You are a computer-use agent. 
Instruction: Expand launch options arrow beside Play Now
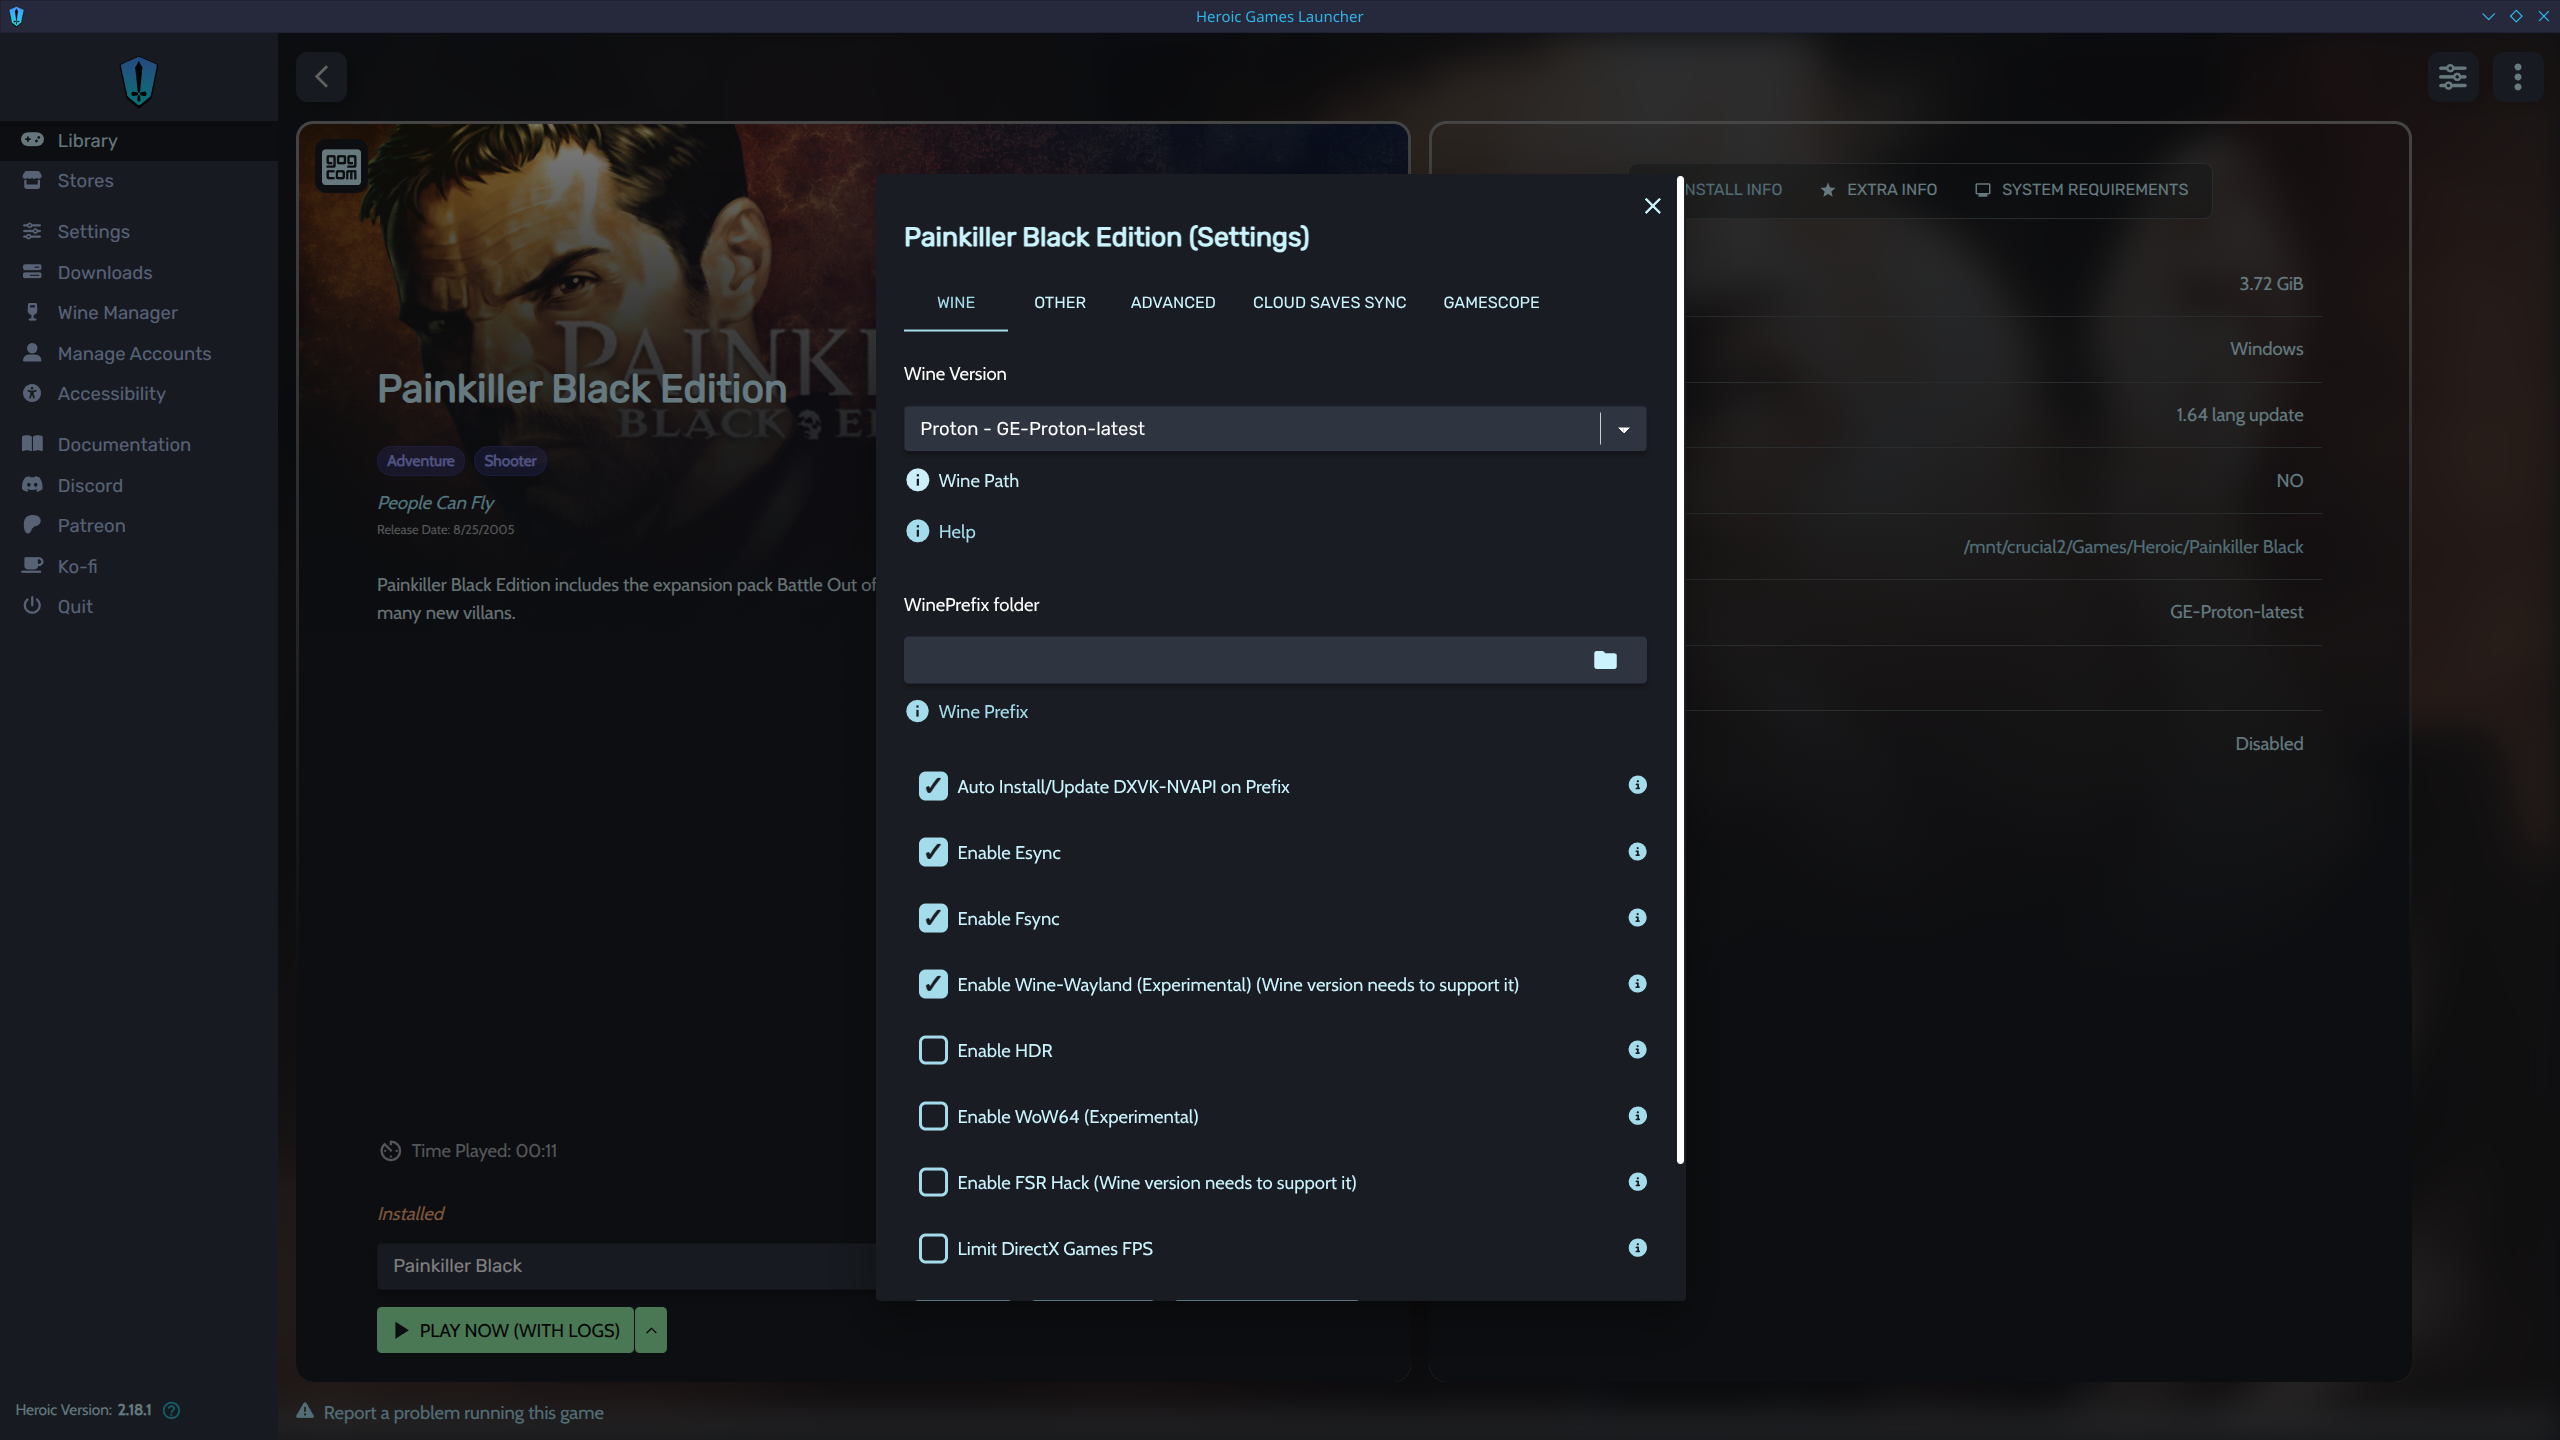click(x=651, y=1330)
